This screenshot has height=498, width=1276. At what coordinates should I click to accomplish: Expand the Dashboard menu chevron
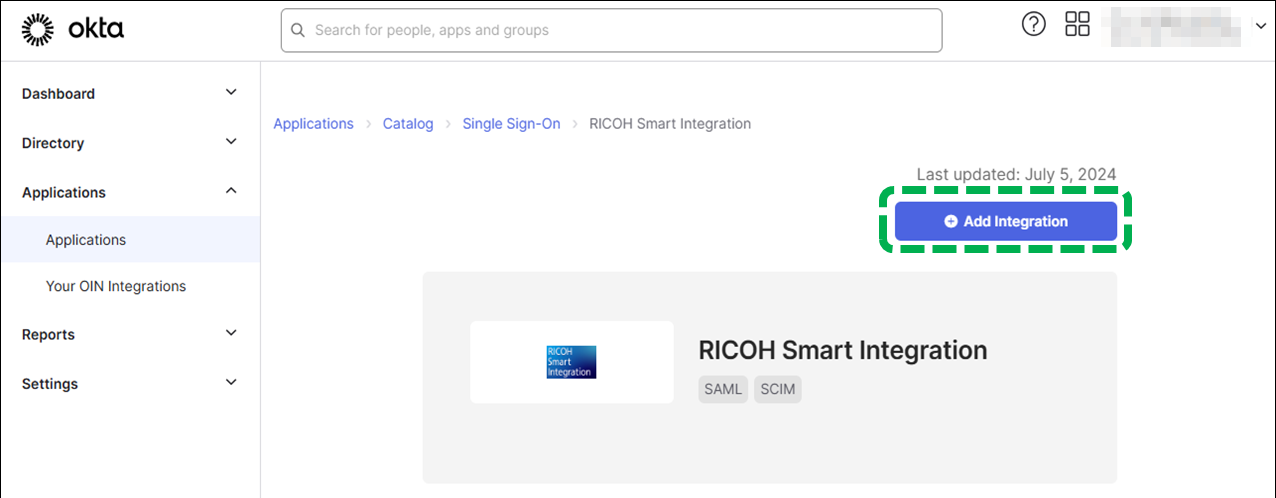tap(231, 93)
